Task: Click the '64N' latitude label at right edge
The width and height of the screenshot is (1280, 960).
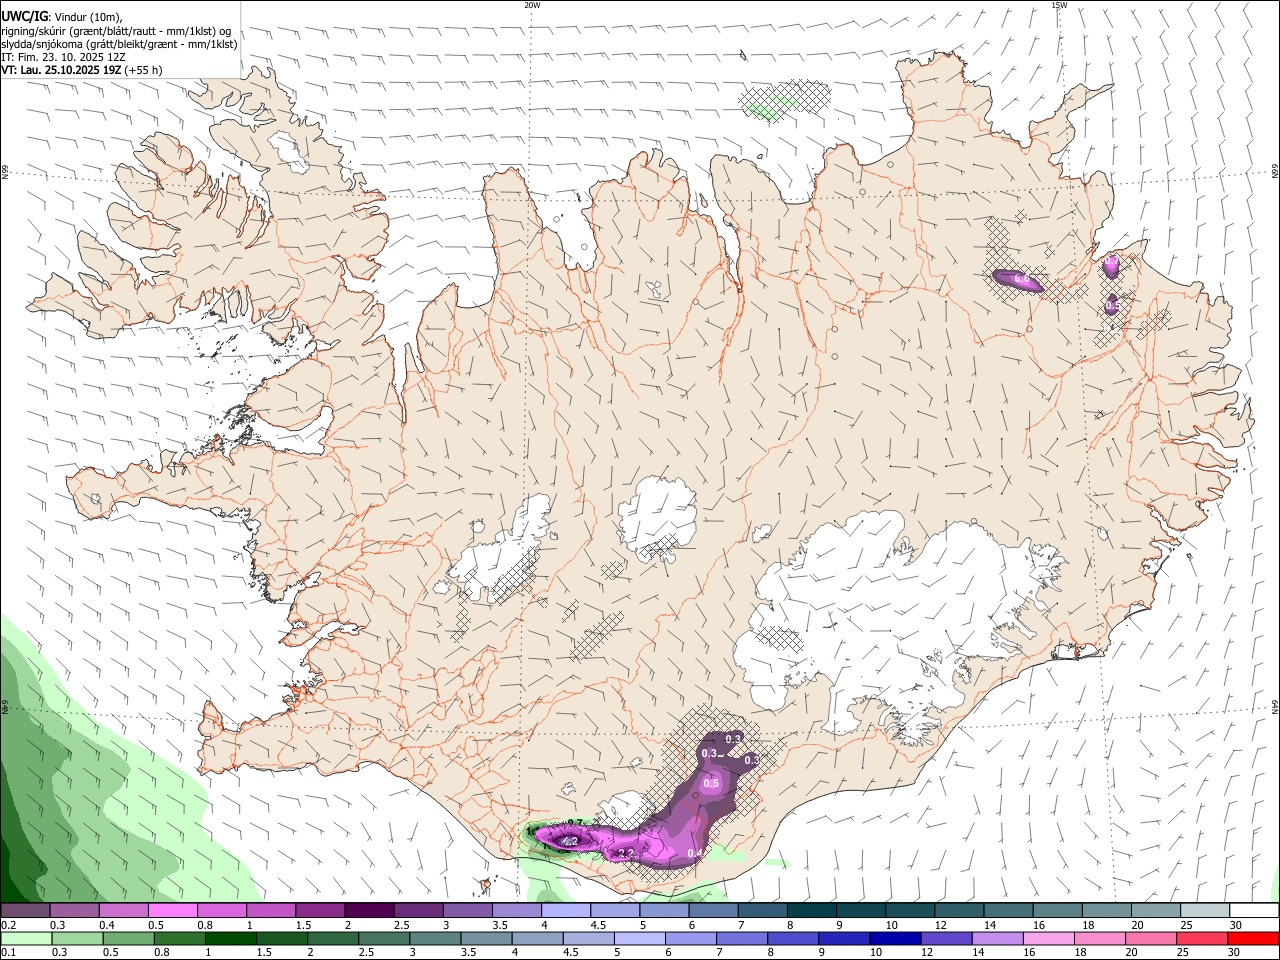Action: click(x=1275, y=706)
